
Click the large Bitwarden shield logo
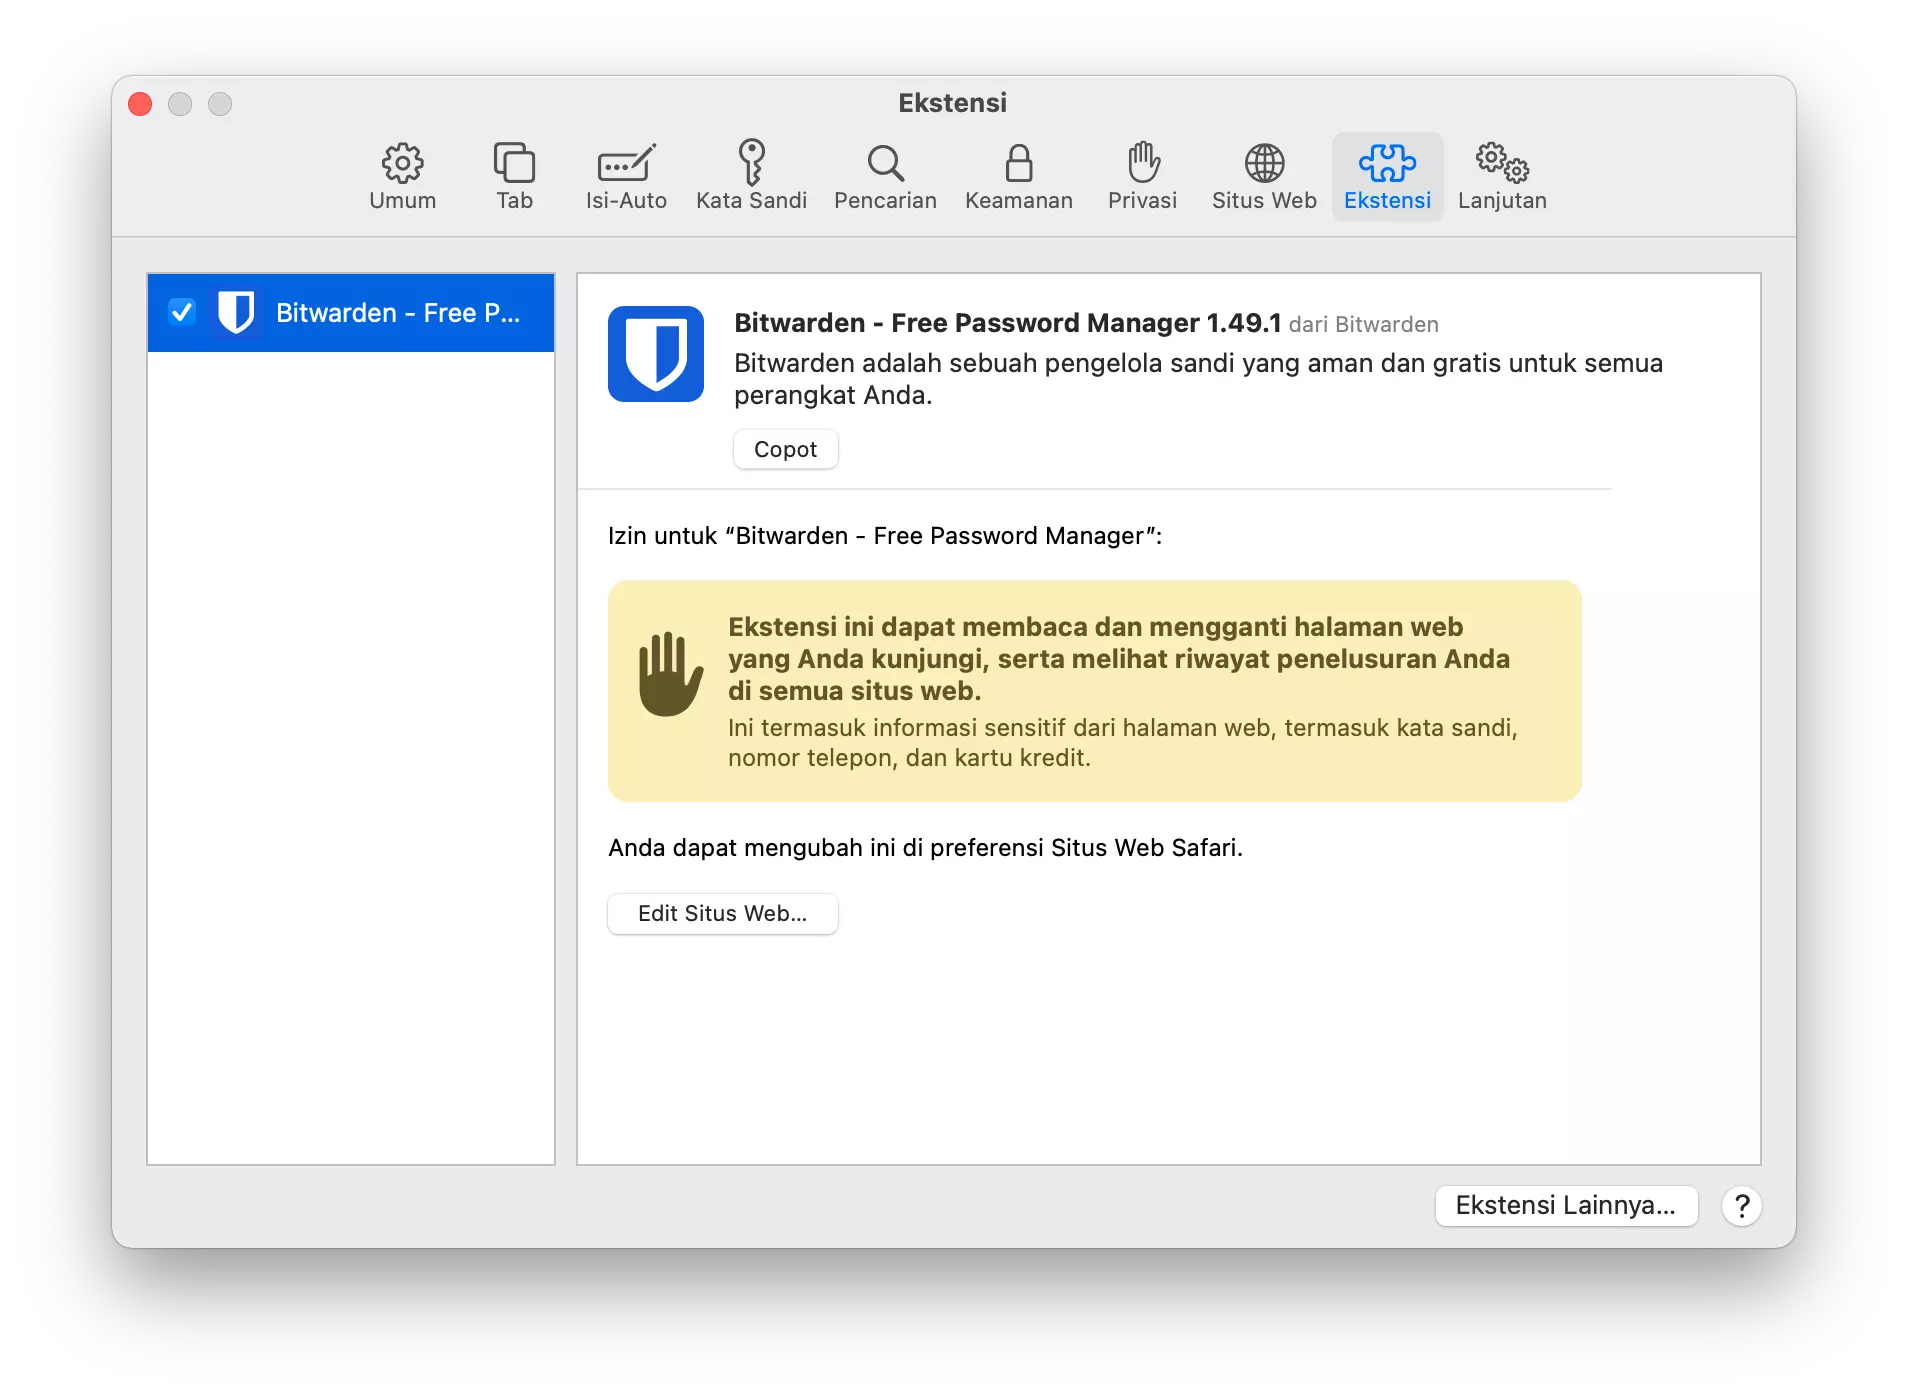pyautogui.click(x=656, y=354)
